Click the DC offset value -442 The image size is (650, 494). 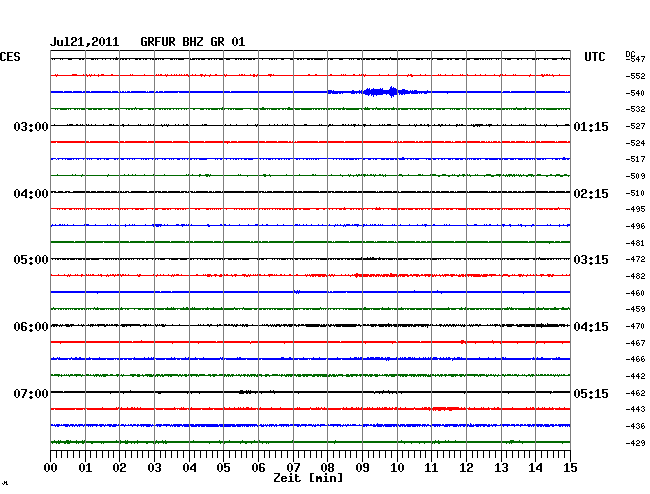635,376
